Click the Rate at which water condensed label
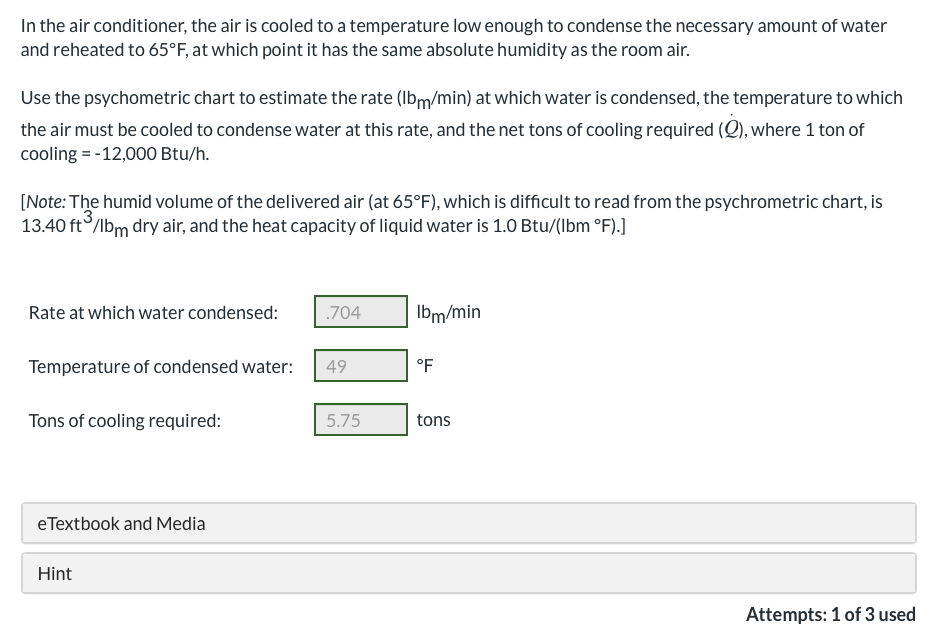Image resolution: width=934 pixels, height=638 pixels. pyautogui.click(x=153, y=312)
